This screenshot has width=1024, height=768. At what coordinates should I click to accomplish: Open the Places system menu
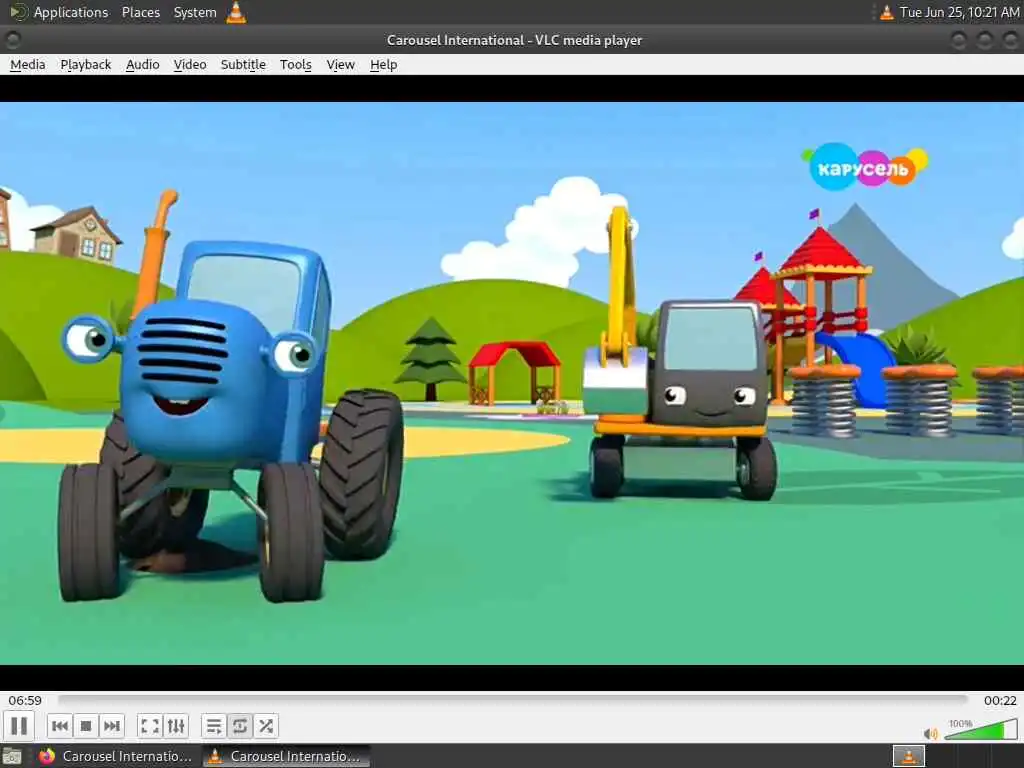[x=140, y=12]
